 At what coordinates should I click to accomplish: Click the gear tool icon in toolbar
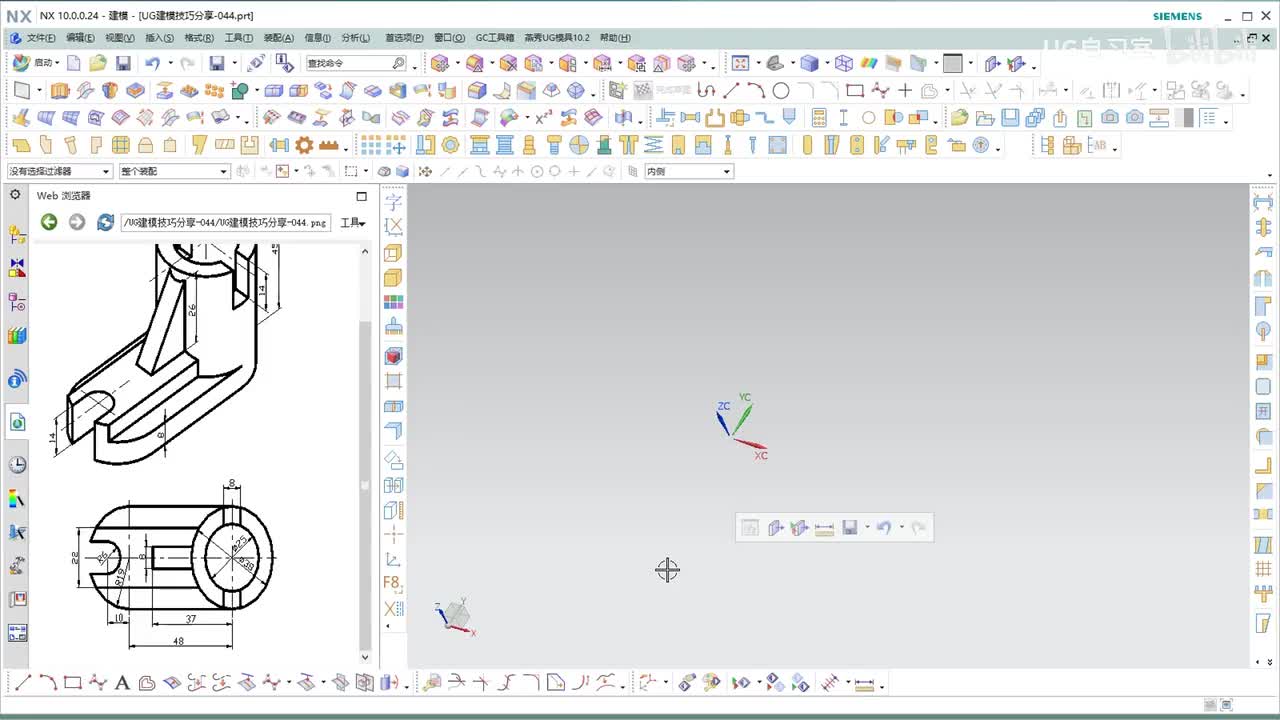point(304,145)
